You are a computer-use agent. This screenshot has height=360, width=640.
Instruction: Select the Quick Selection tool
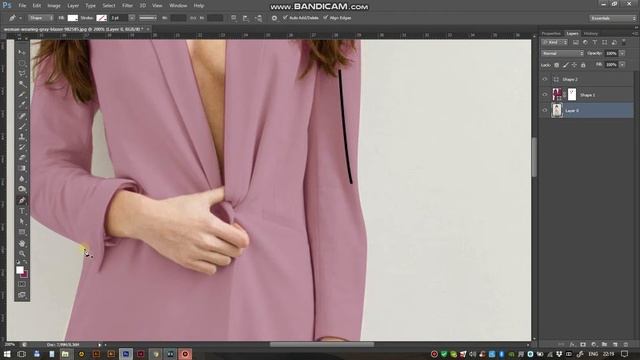(22, 84)
